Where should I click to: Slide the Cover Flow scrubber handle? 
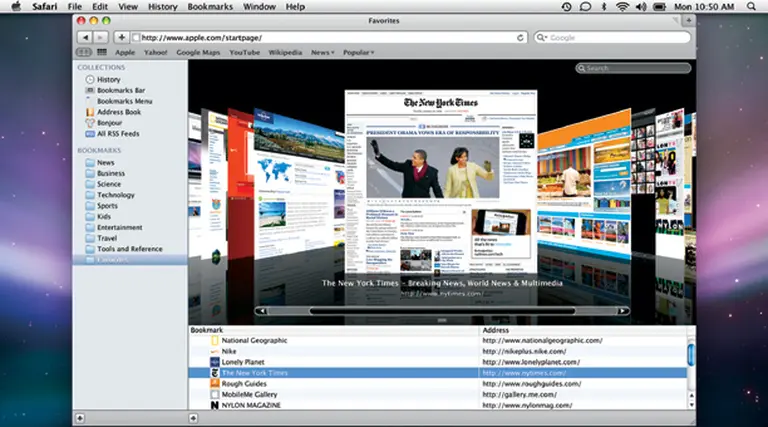pos(442,311)
